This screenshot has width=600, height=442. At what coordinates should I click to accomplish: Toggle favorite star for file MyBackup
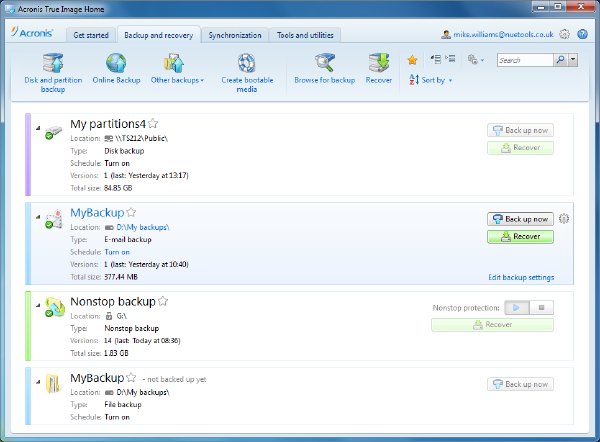click(131, 377)
